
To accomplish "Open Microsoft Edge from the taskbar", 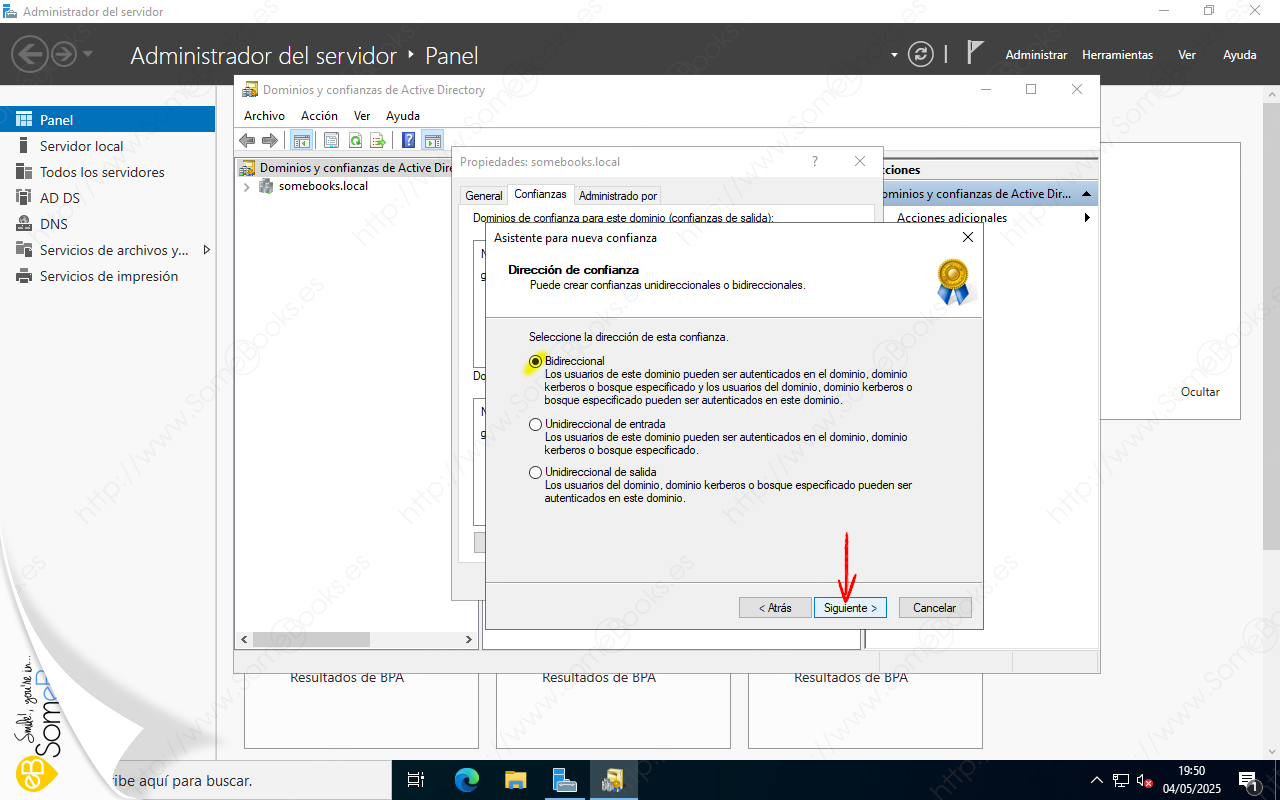I will [467, 780].
